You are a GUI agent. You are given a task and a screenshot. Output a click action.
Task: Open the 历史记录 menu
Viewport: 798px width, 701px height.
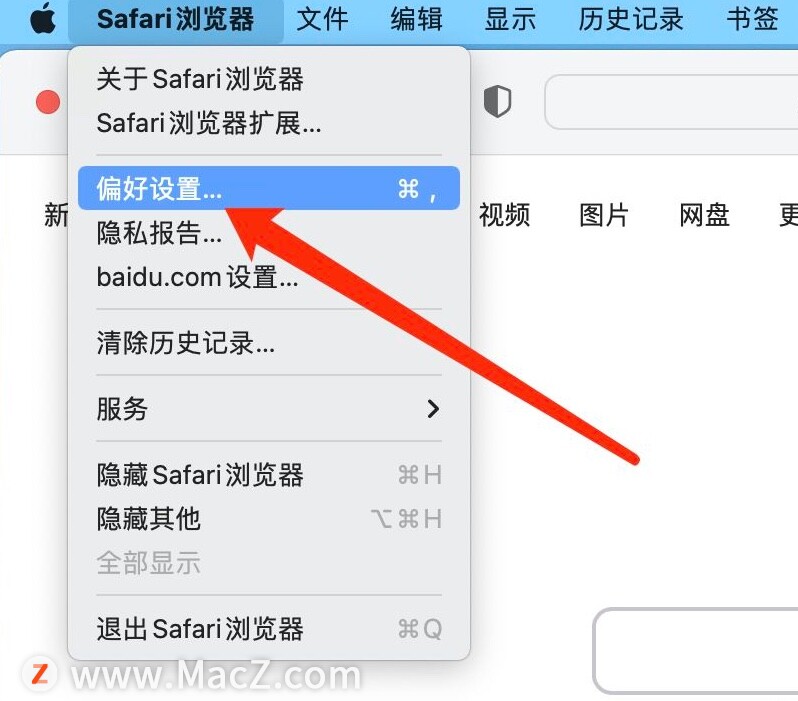tap(631, 19)
